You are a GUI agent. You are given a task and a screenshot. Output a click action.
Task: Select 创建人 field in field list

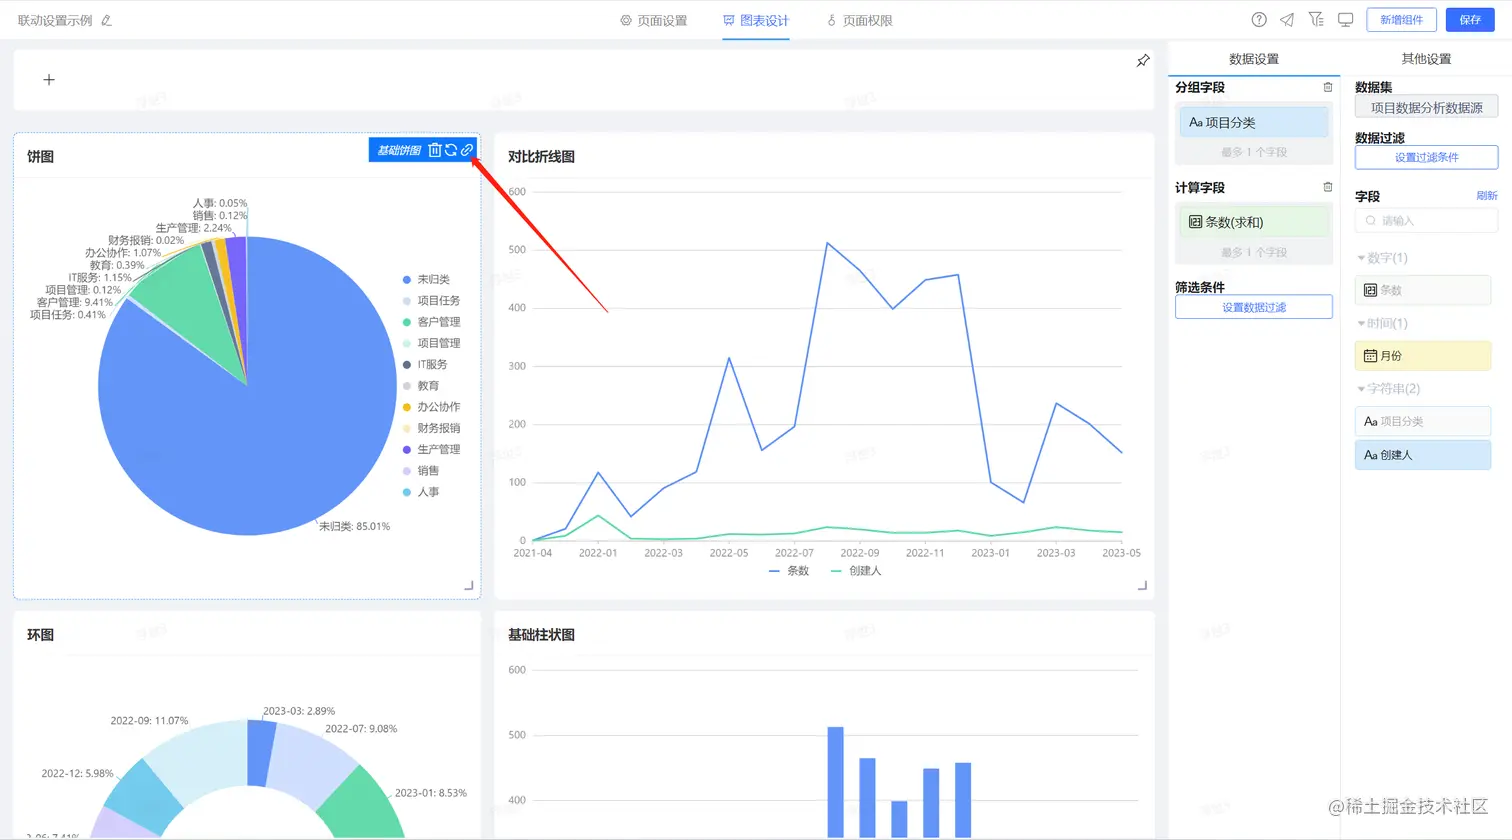coord(1423,455)
